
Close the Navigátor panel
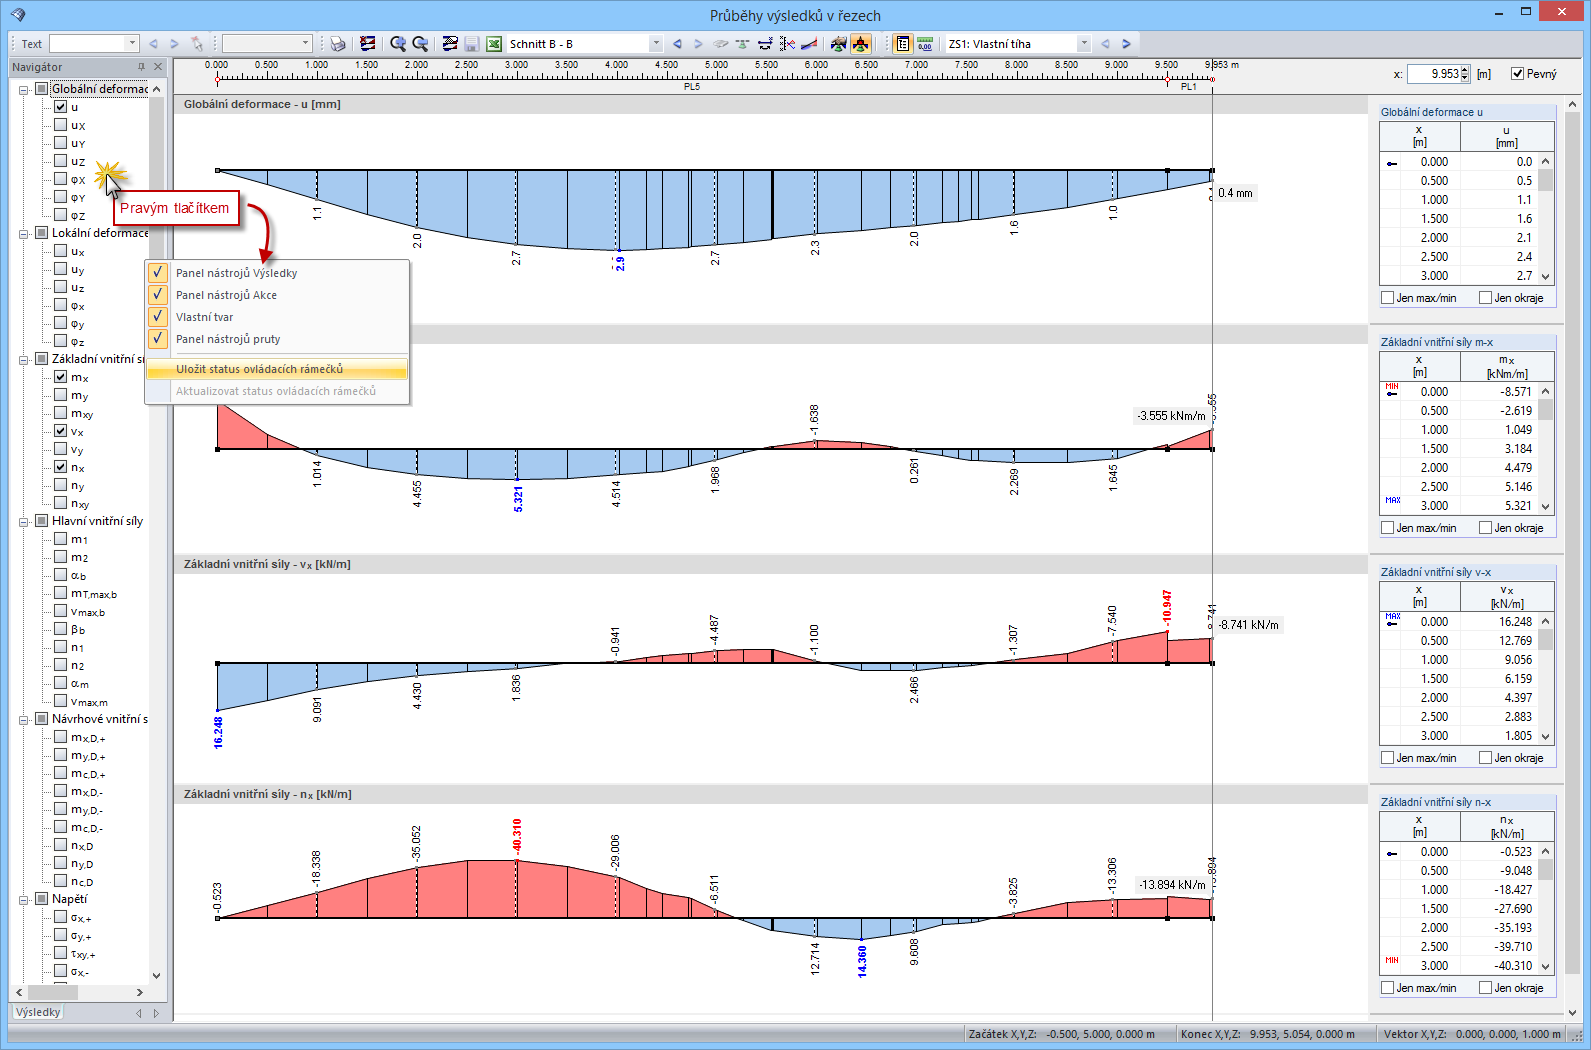pos(158,67)
